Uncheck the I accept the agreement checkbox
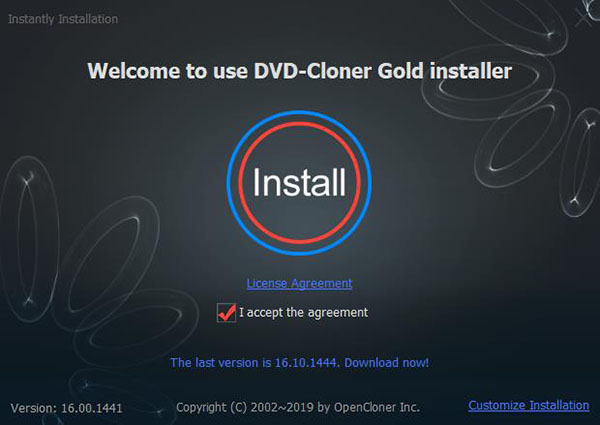 point(226,313)
